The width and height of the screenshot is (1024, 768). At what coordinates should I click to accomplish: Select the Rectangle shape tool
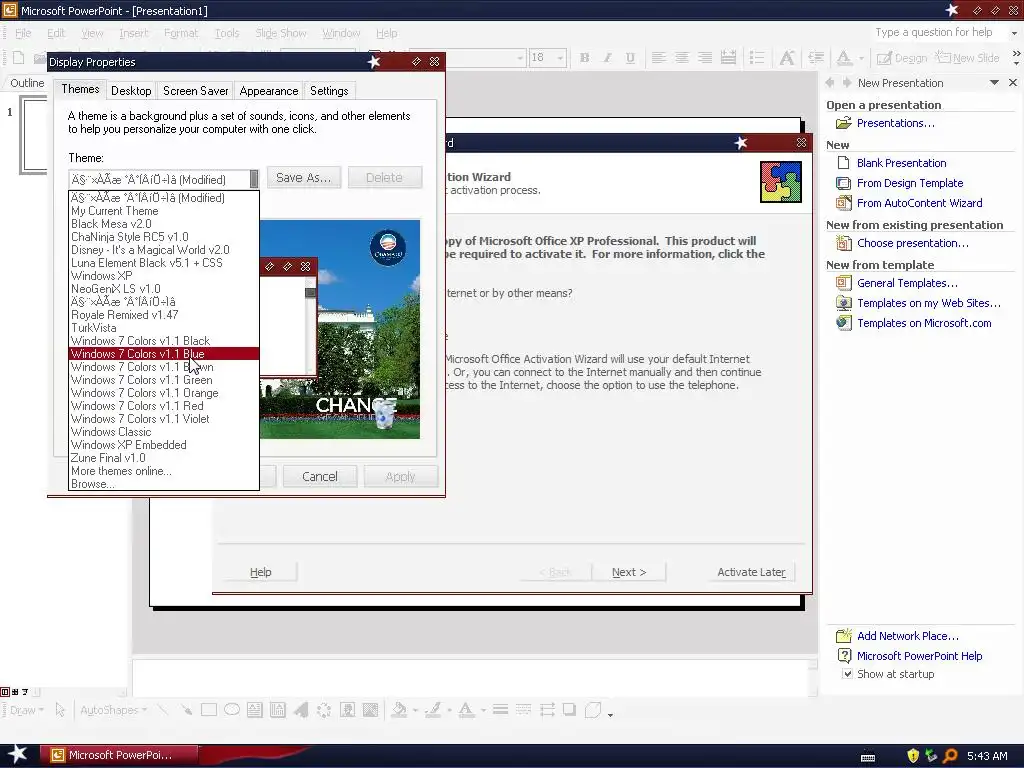209,710
